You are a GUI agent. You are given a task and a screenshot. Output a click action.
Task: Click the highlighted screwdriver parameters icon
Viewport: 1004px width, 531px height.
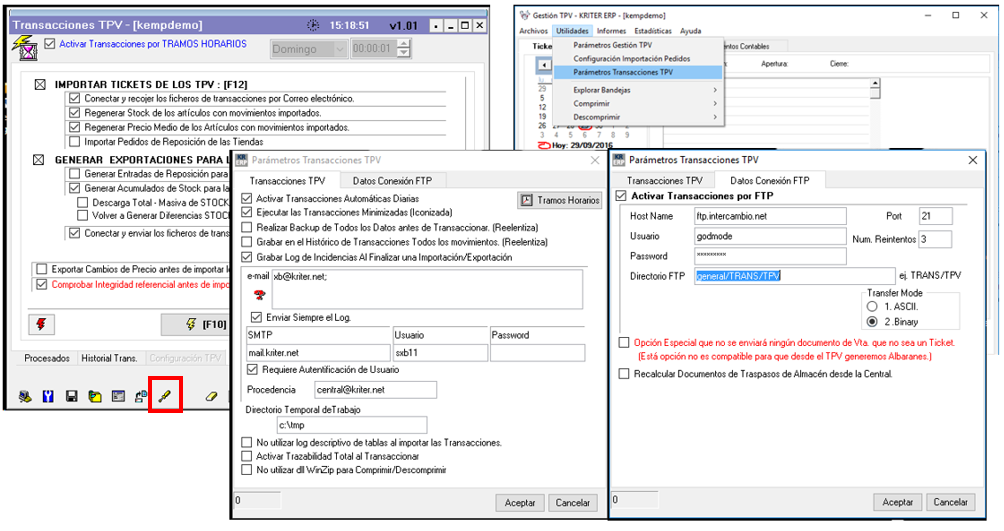pos(164,395)
